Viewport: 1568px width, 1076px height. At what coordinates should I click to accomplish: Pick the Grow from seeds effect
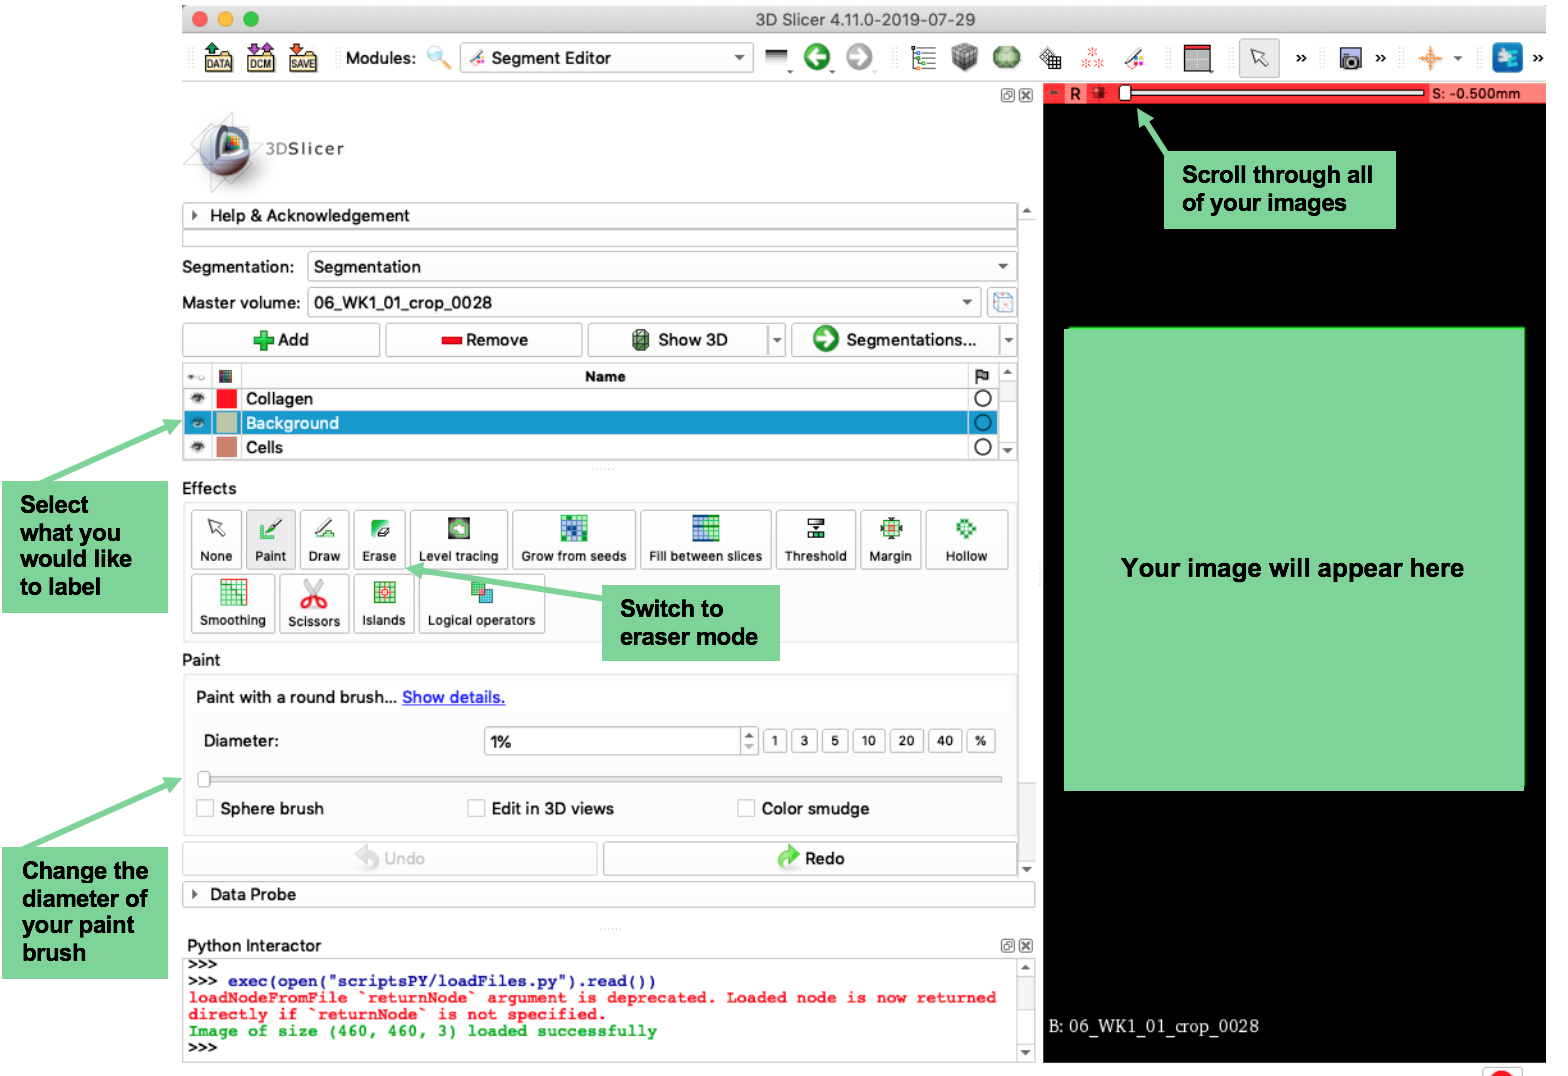point(574,539)
